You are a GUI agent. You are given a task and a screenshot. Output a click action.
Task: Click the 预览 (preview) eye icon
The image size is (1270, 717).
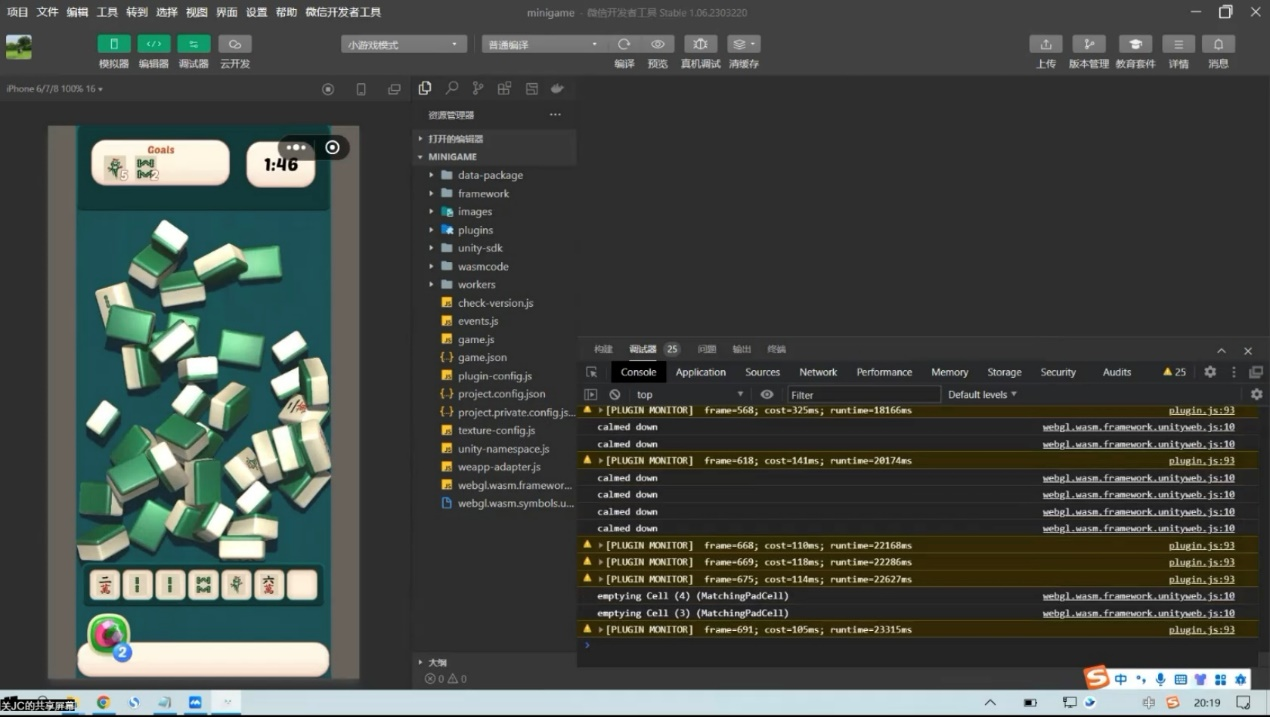[x=657, y=45]
